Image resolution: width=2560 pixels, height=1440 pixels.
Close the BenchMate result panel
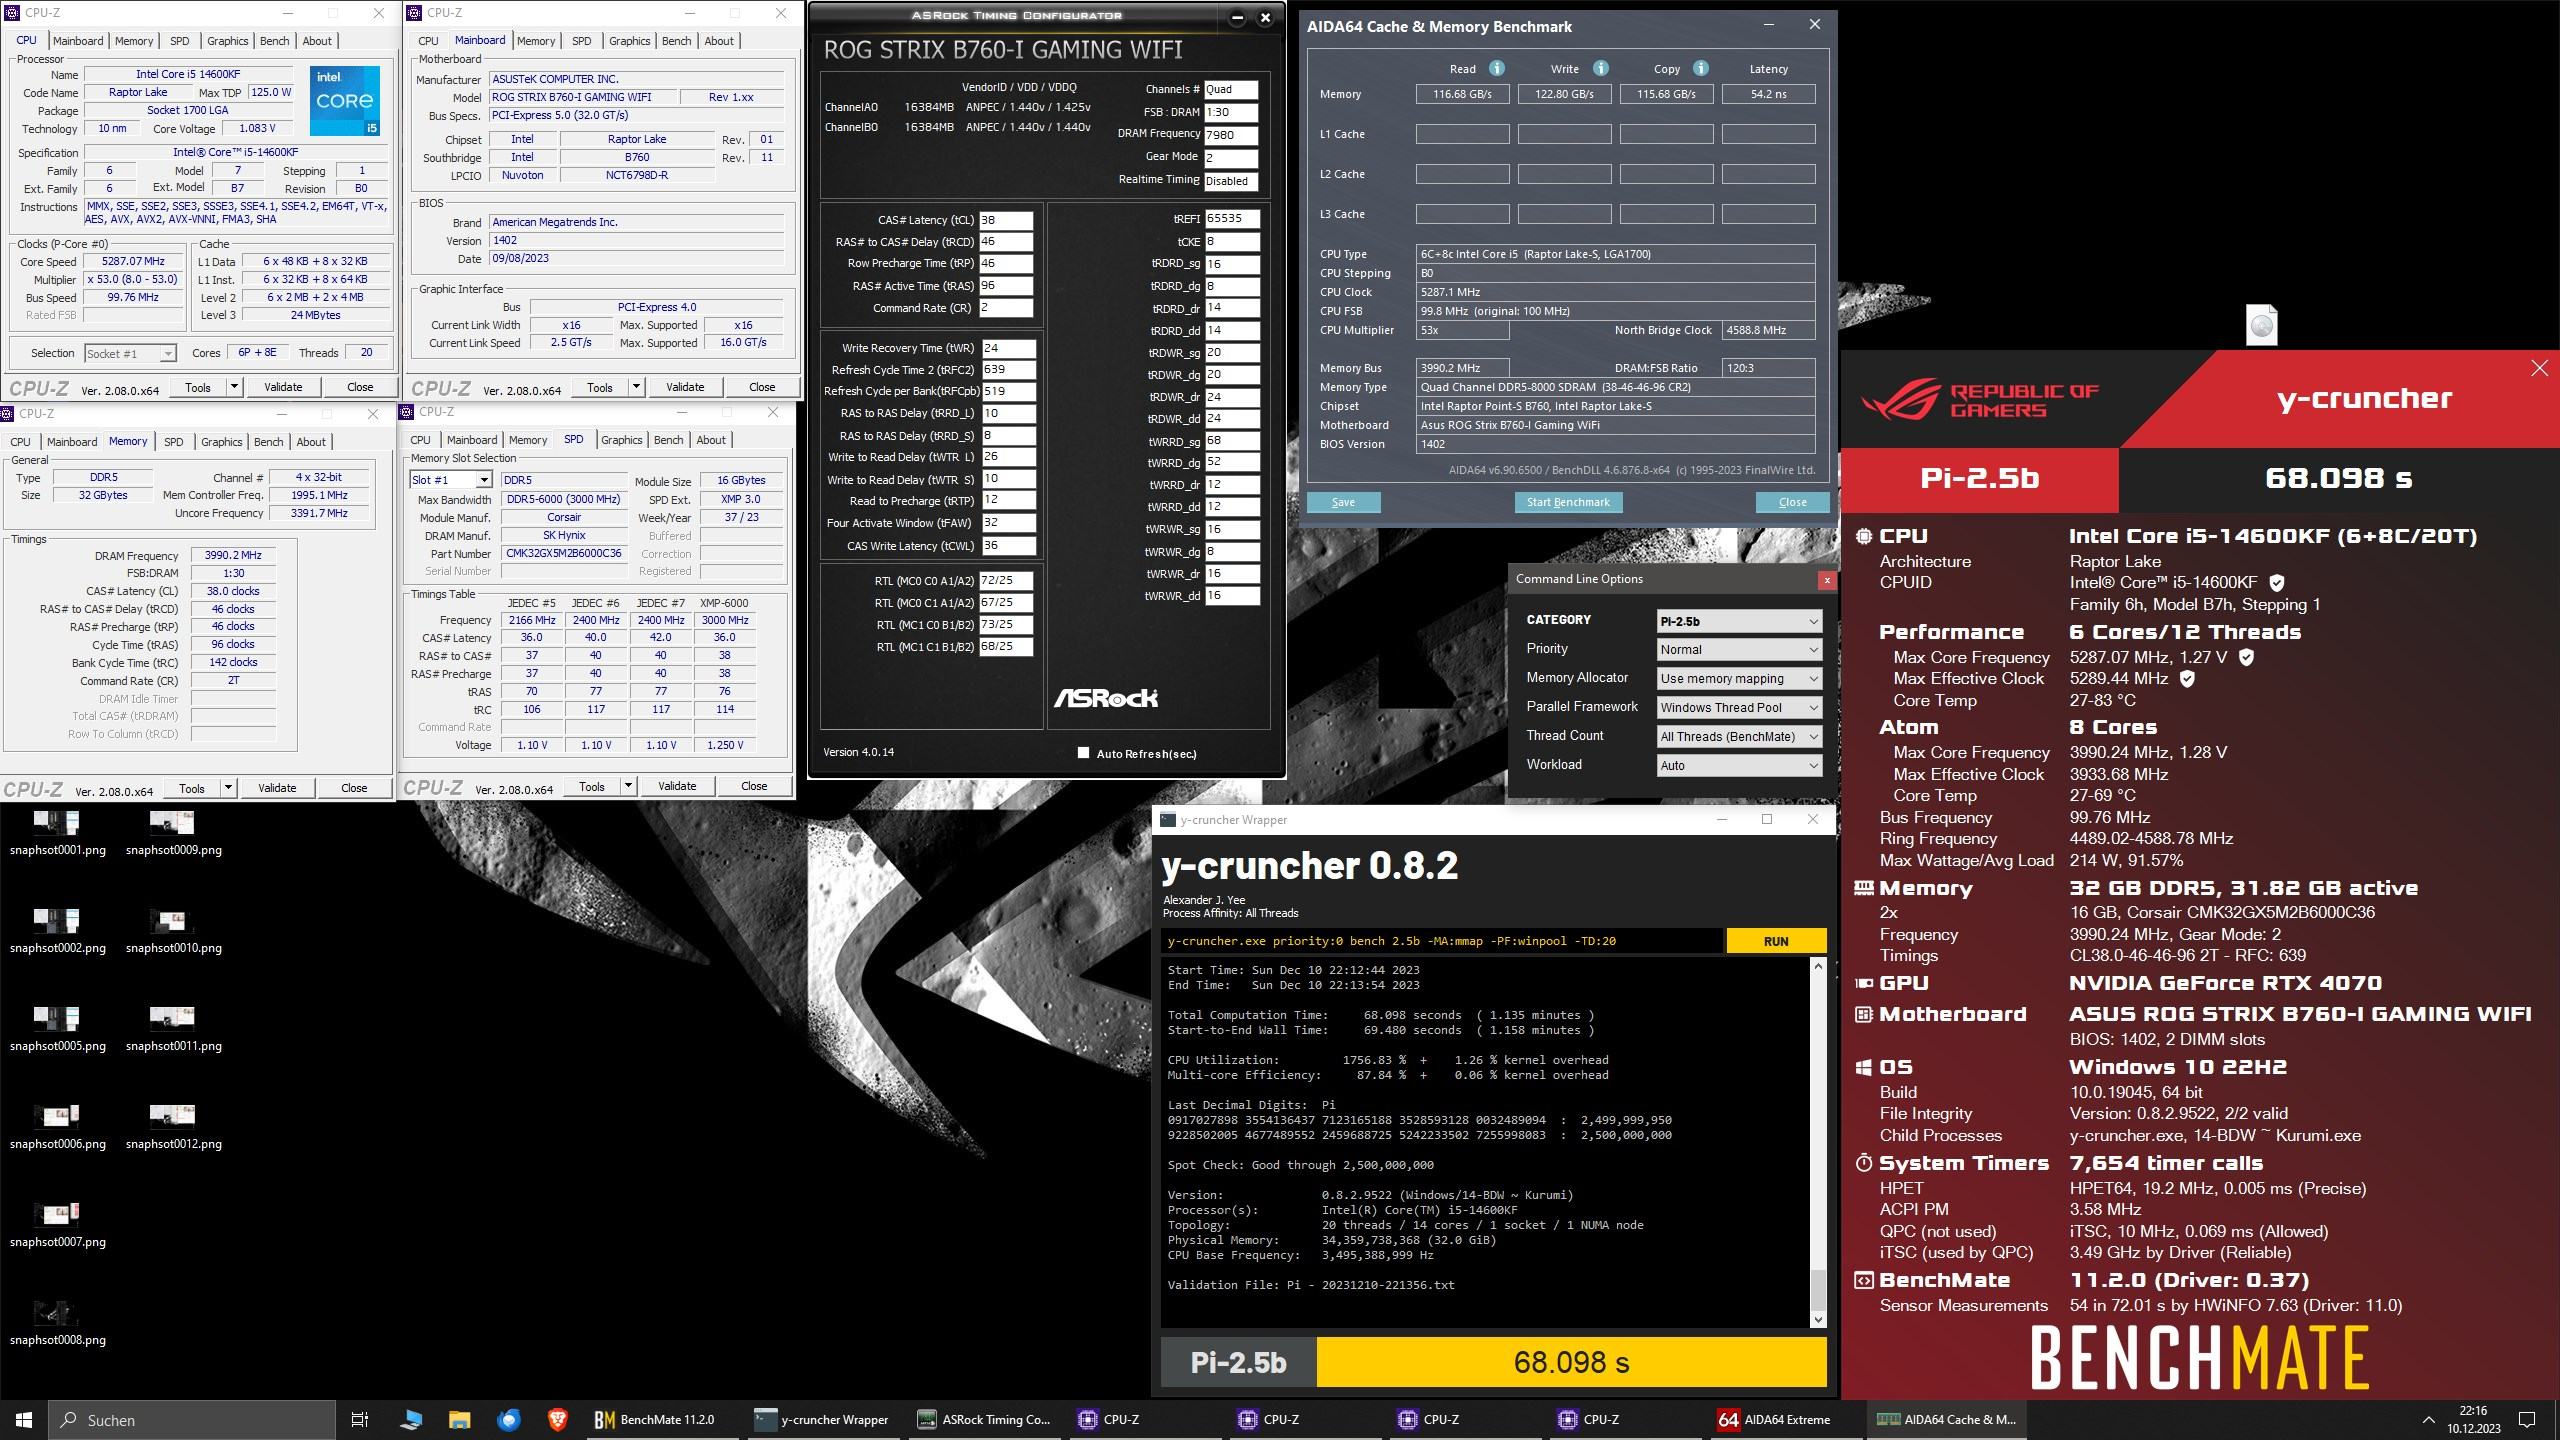click(x=2539, y=369)
